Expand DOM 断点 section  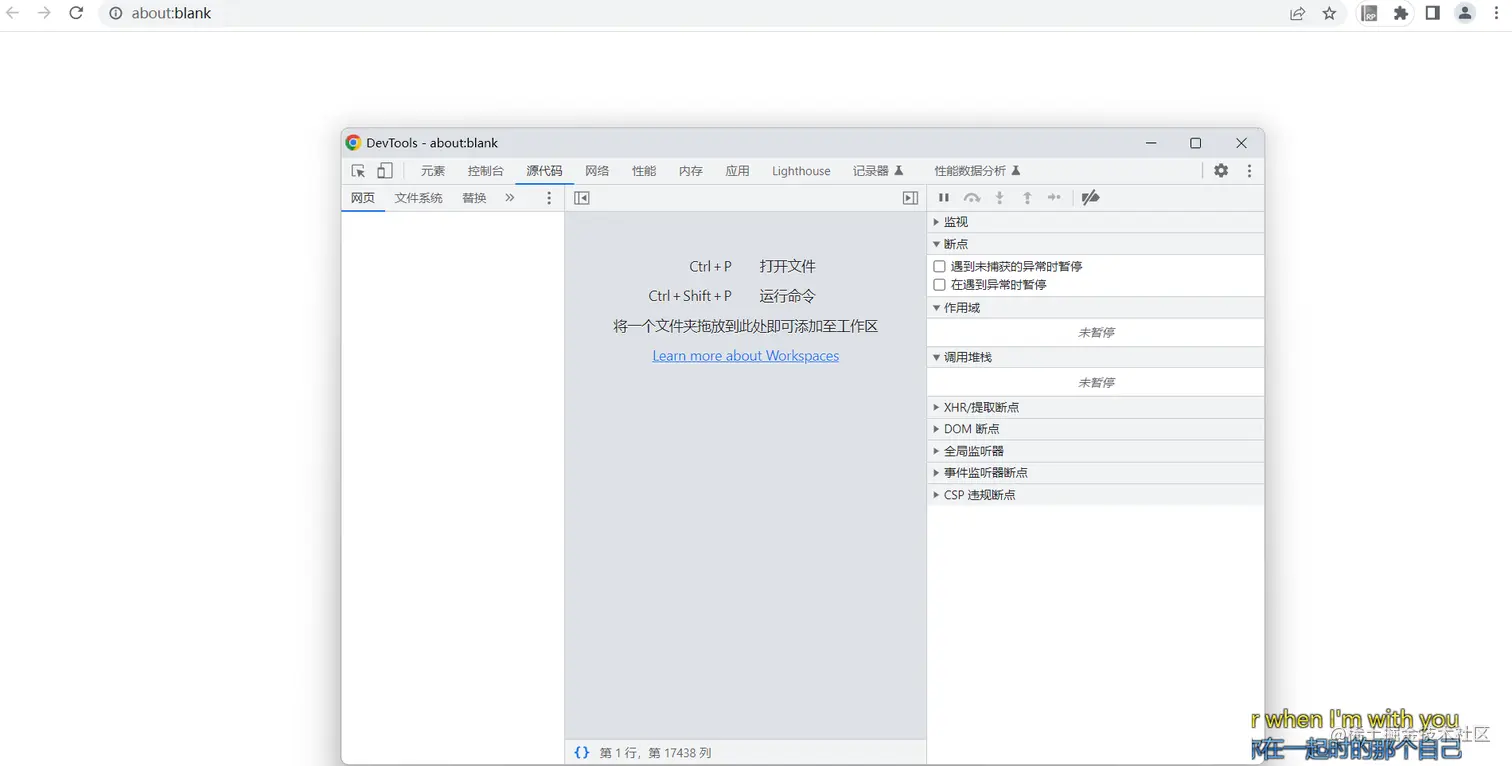click(x=1096, y=429)
